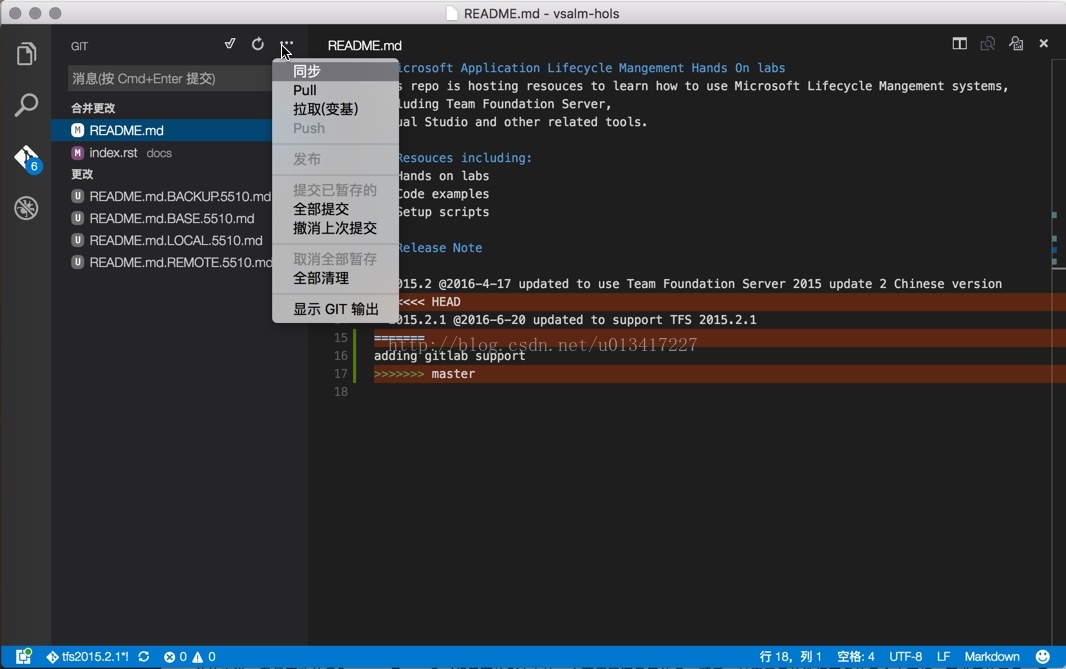Click the tfs2015.2.1 branch indicator
This screenshot has width=1066, height=669.
[87, 657]
